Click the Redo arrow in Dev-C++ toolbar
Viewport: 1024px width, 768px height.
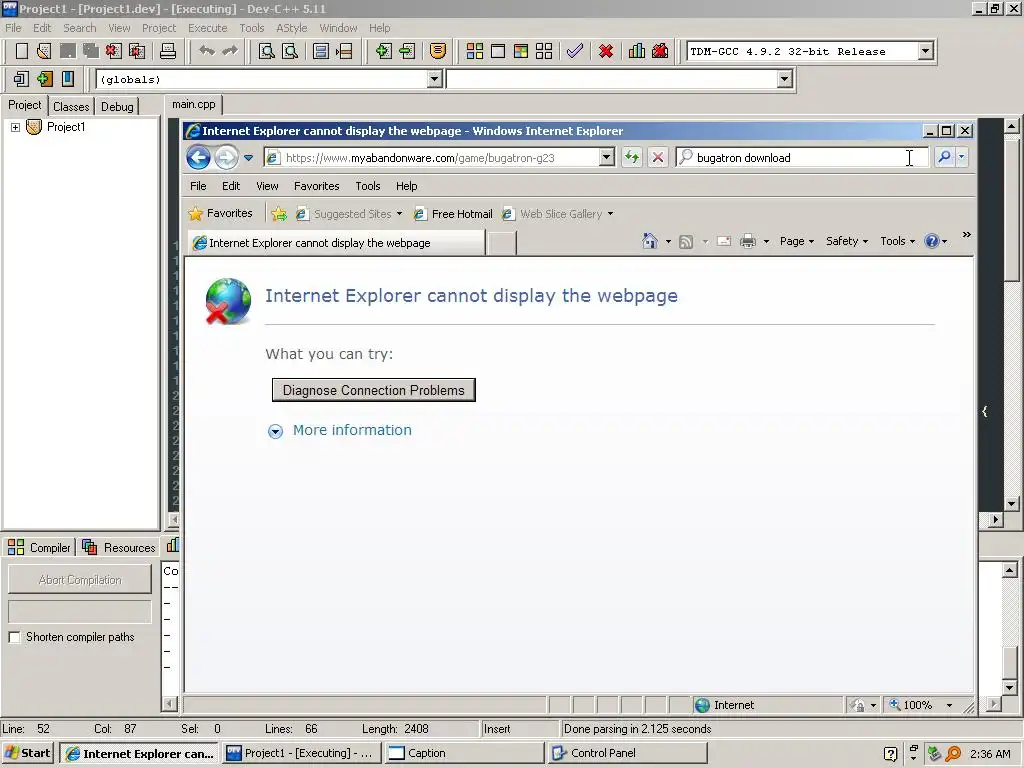click(230, 51)
